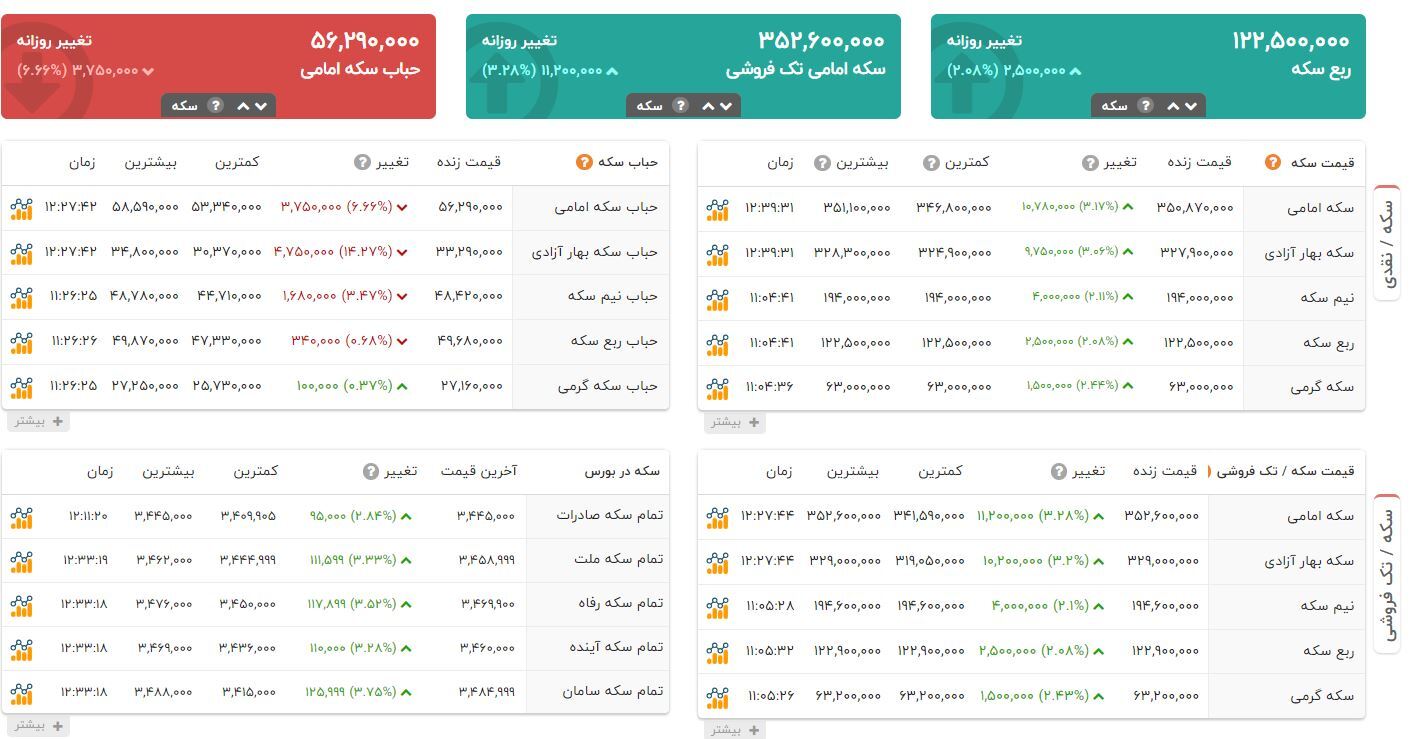Click big price ۱۲۲,۵۰۰,۰۰۰ on ربع سکه card
Screen dimensions: 1422x739
1290,41
